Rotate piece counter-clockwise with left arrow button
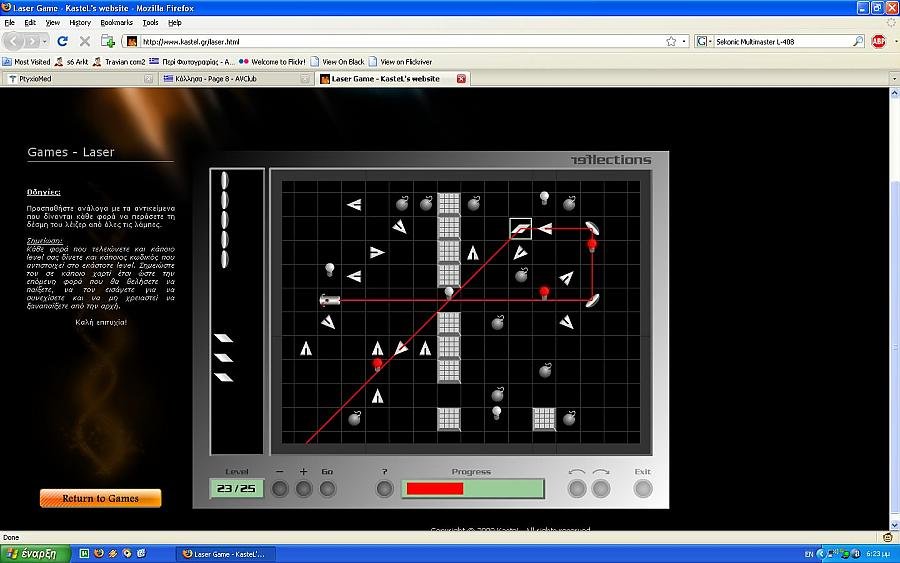The height and width of the screenshot is (563, 900). pos(577,489)
